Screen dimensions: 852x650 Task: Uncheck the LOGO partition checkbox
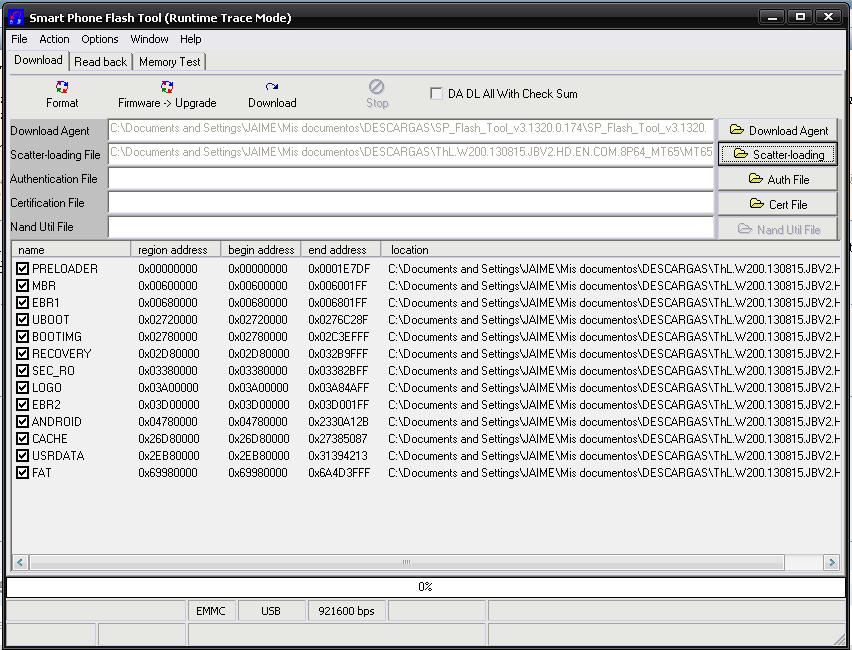[x=22, y=388]
